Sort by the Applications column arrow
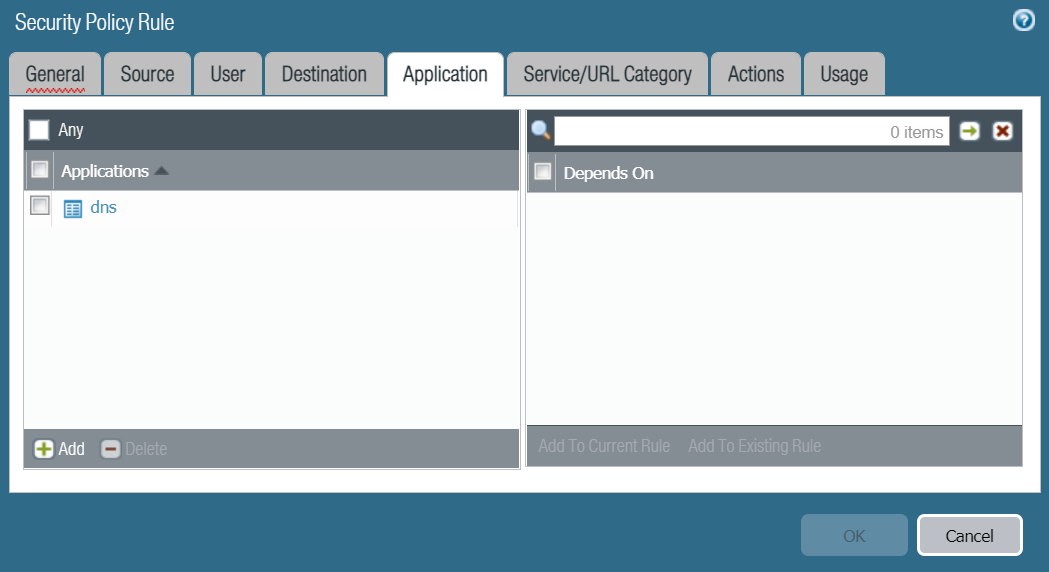The height and width of the screenshot is (572, 1049). tap(162, 172)
